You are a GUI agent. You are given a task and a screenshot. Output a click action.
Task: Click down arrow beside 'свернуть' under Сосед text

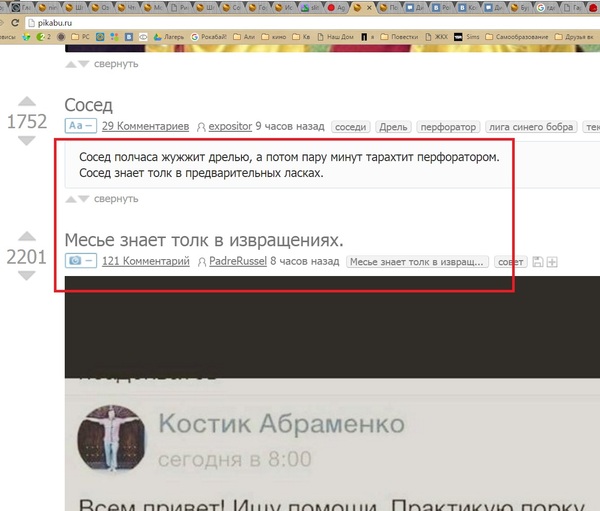pos(83,199)
